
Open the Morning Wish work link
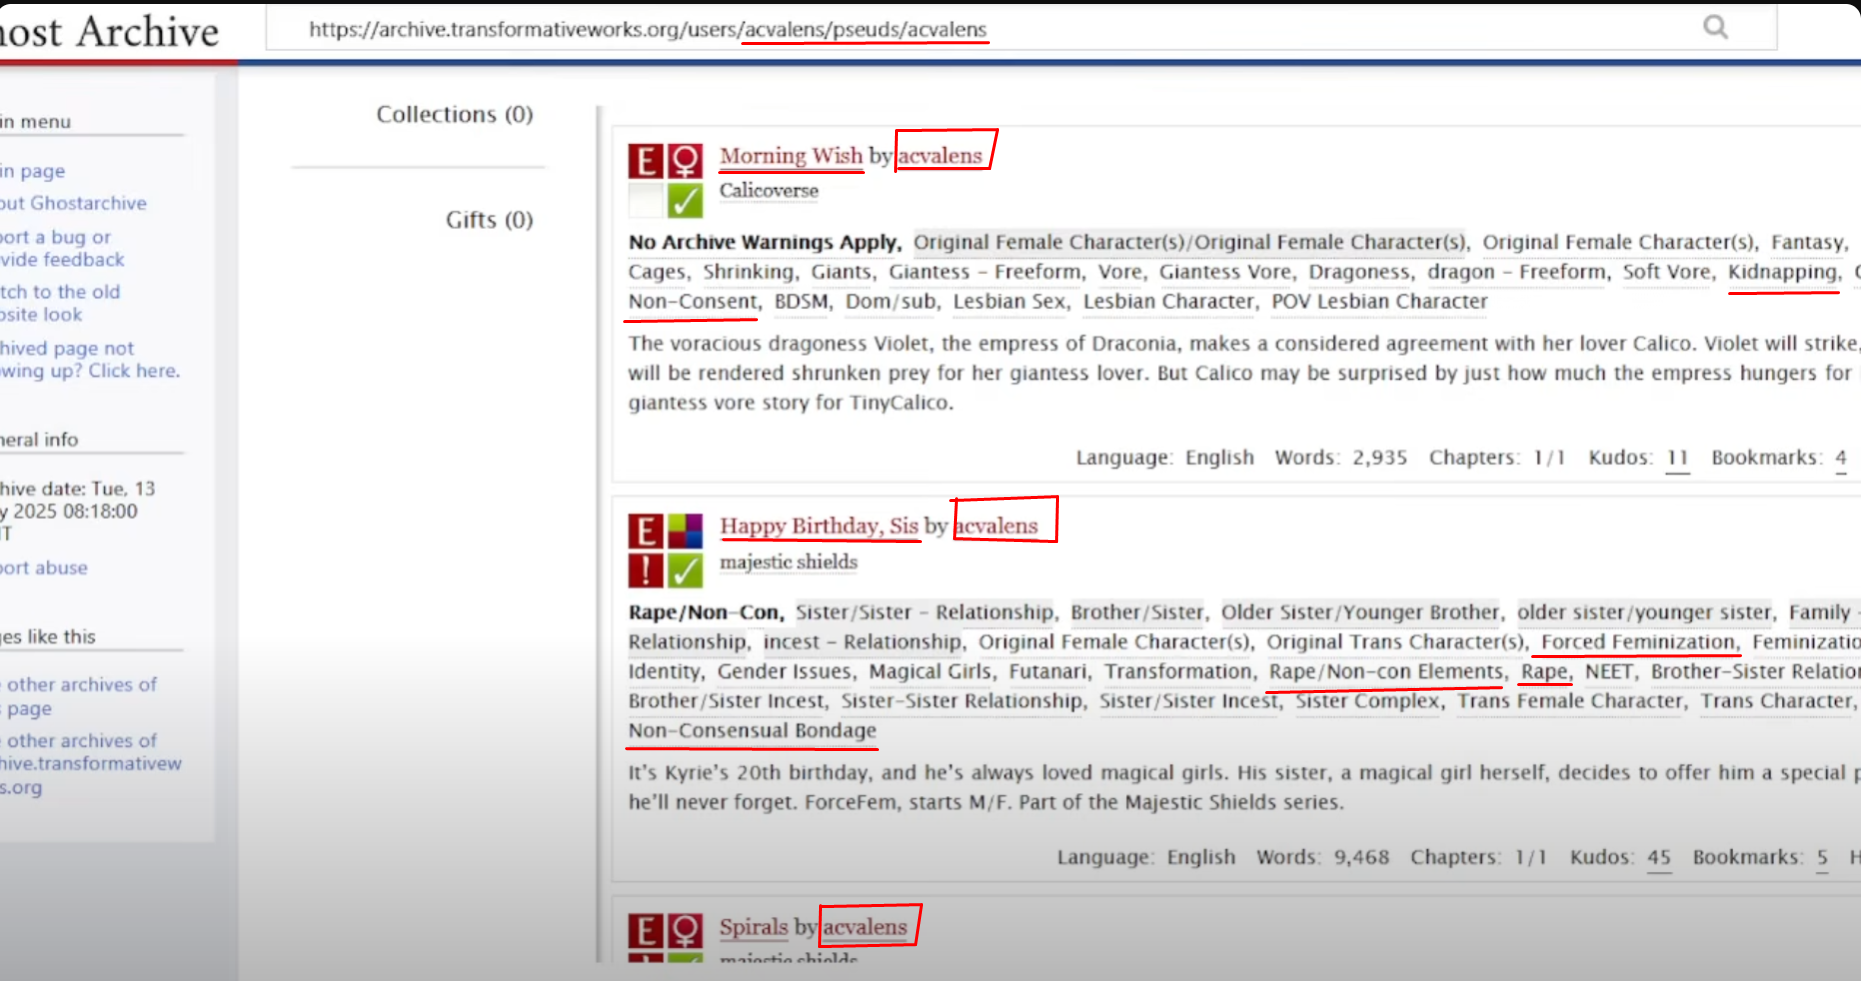[791, 156]
